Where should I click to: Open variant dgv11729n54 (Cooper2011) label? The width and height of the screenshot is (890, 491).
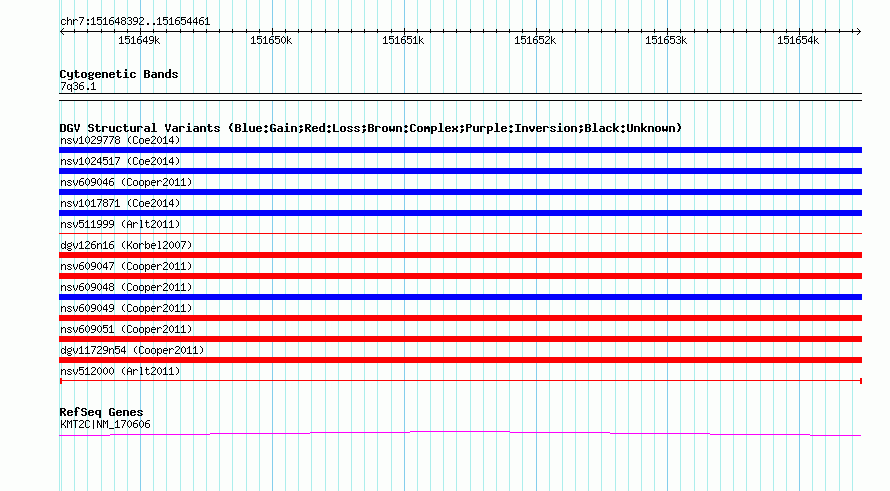click(x=132, y=350)
